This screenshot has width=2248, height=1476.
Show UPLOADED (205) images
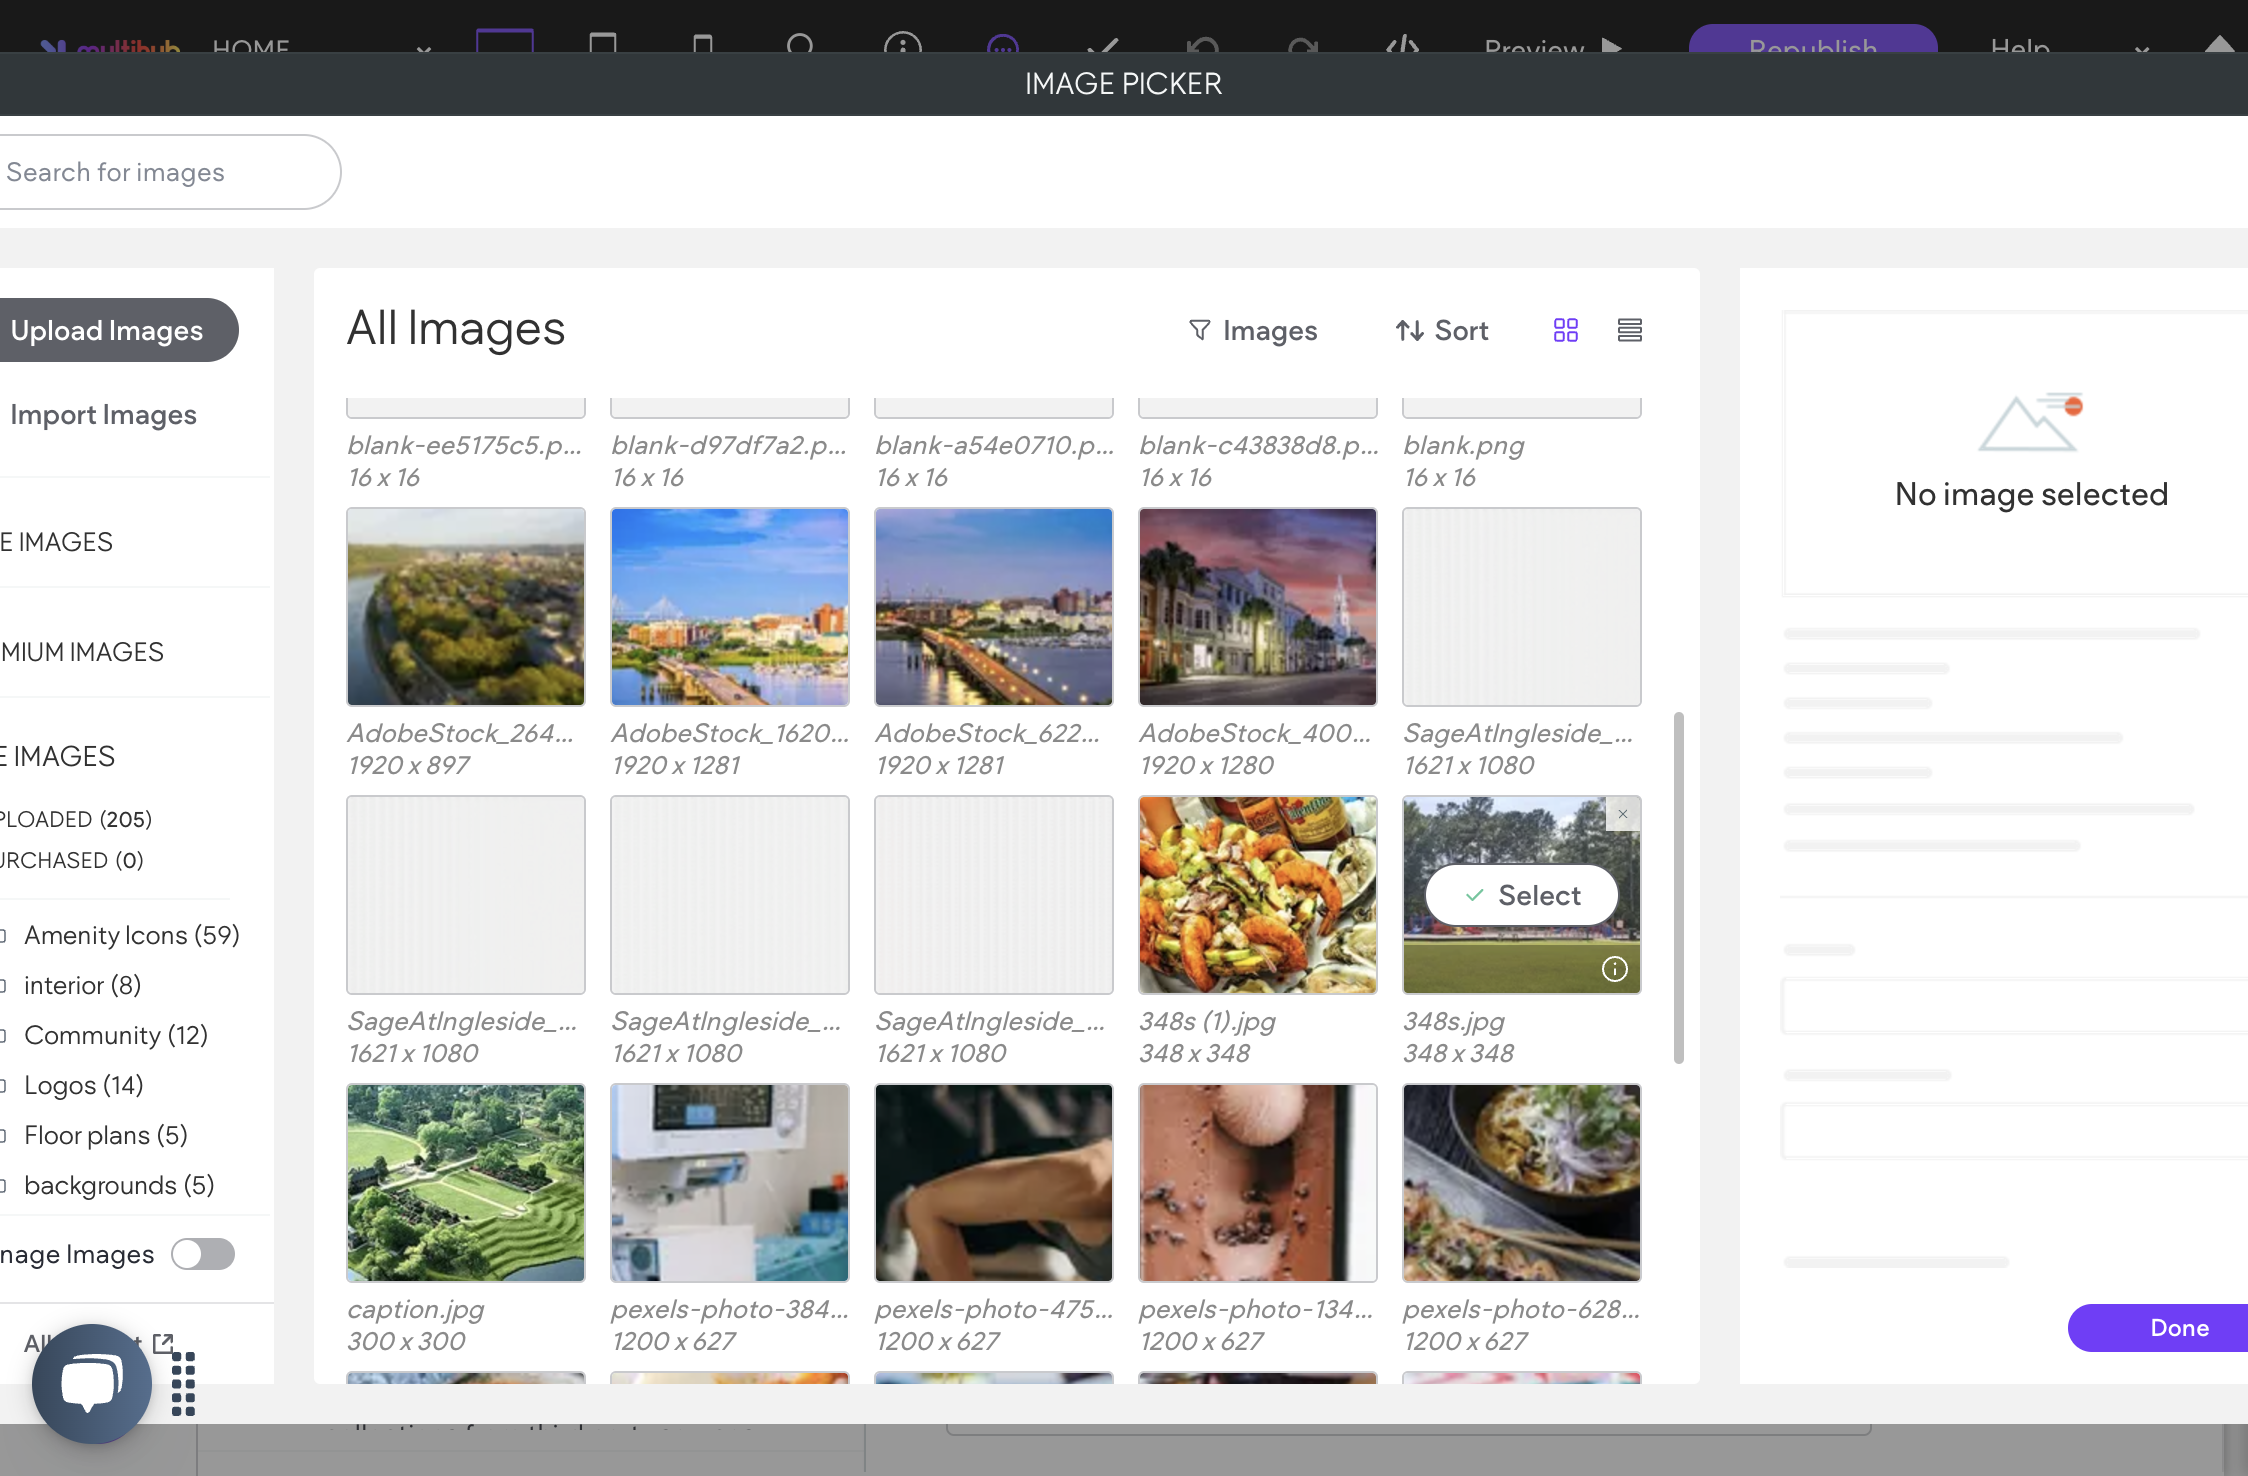[x=76, y=819]
